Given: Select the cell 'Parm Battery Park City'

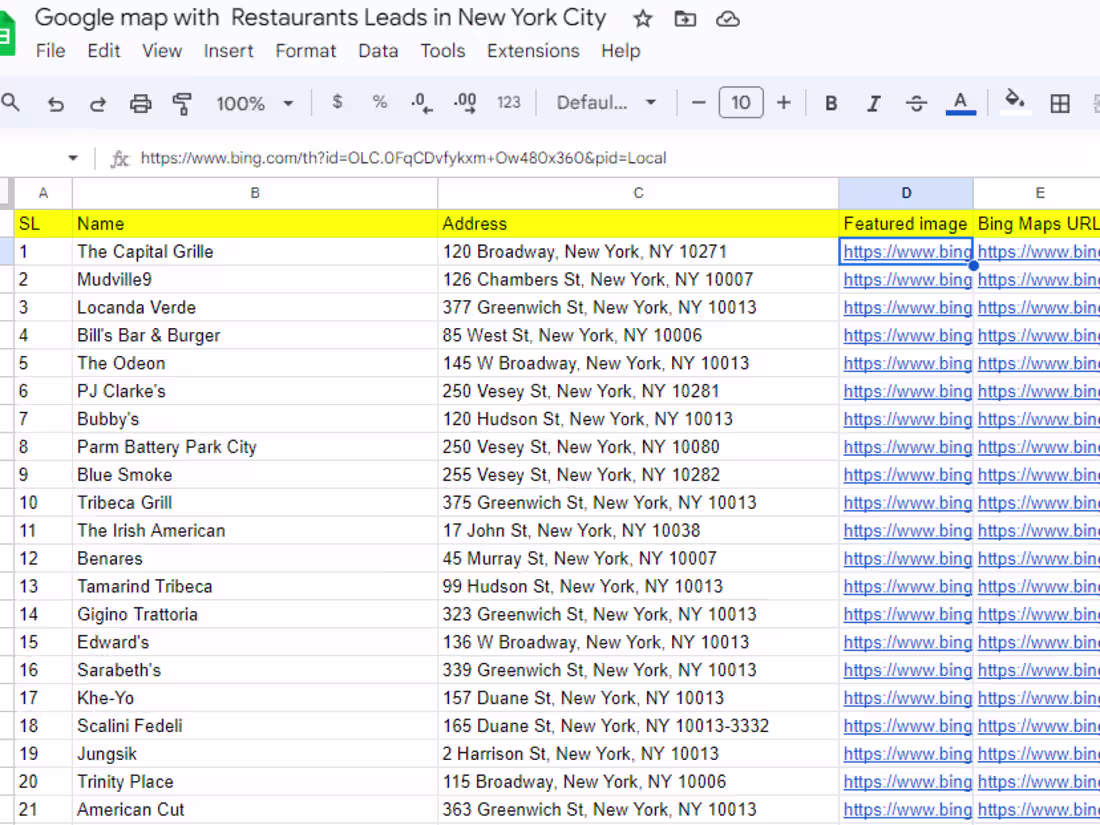Looking at the screenshot, I should (x=255, y=447).
